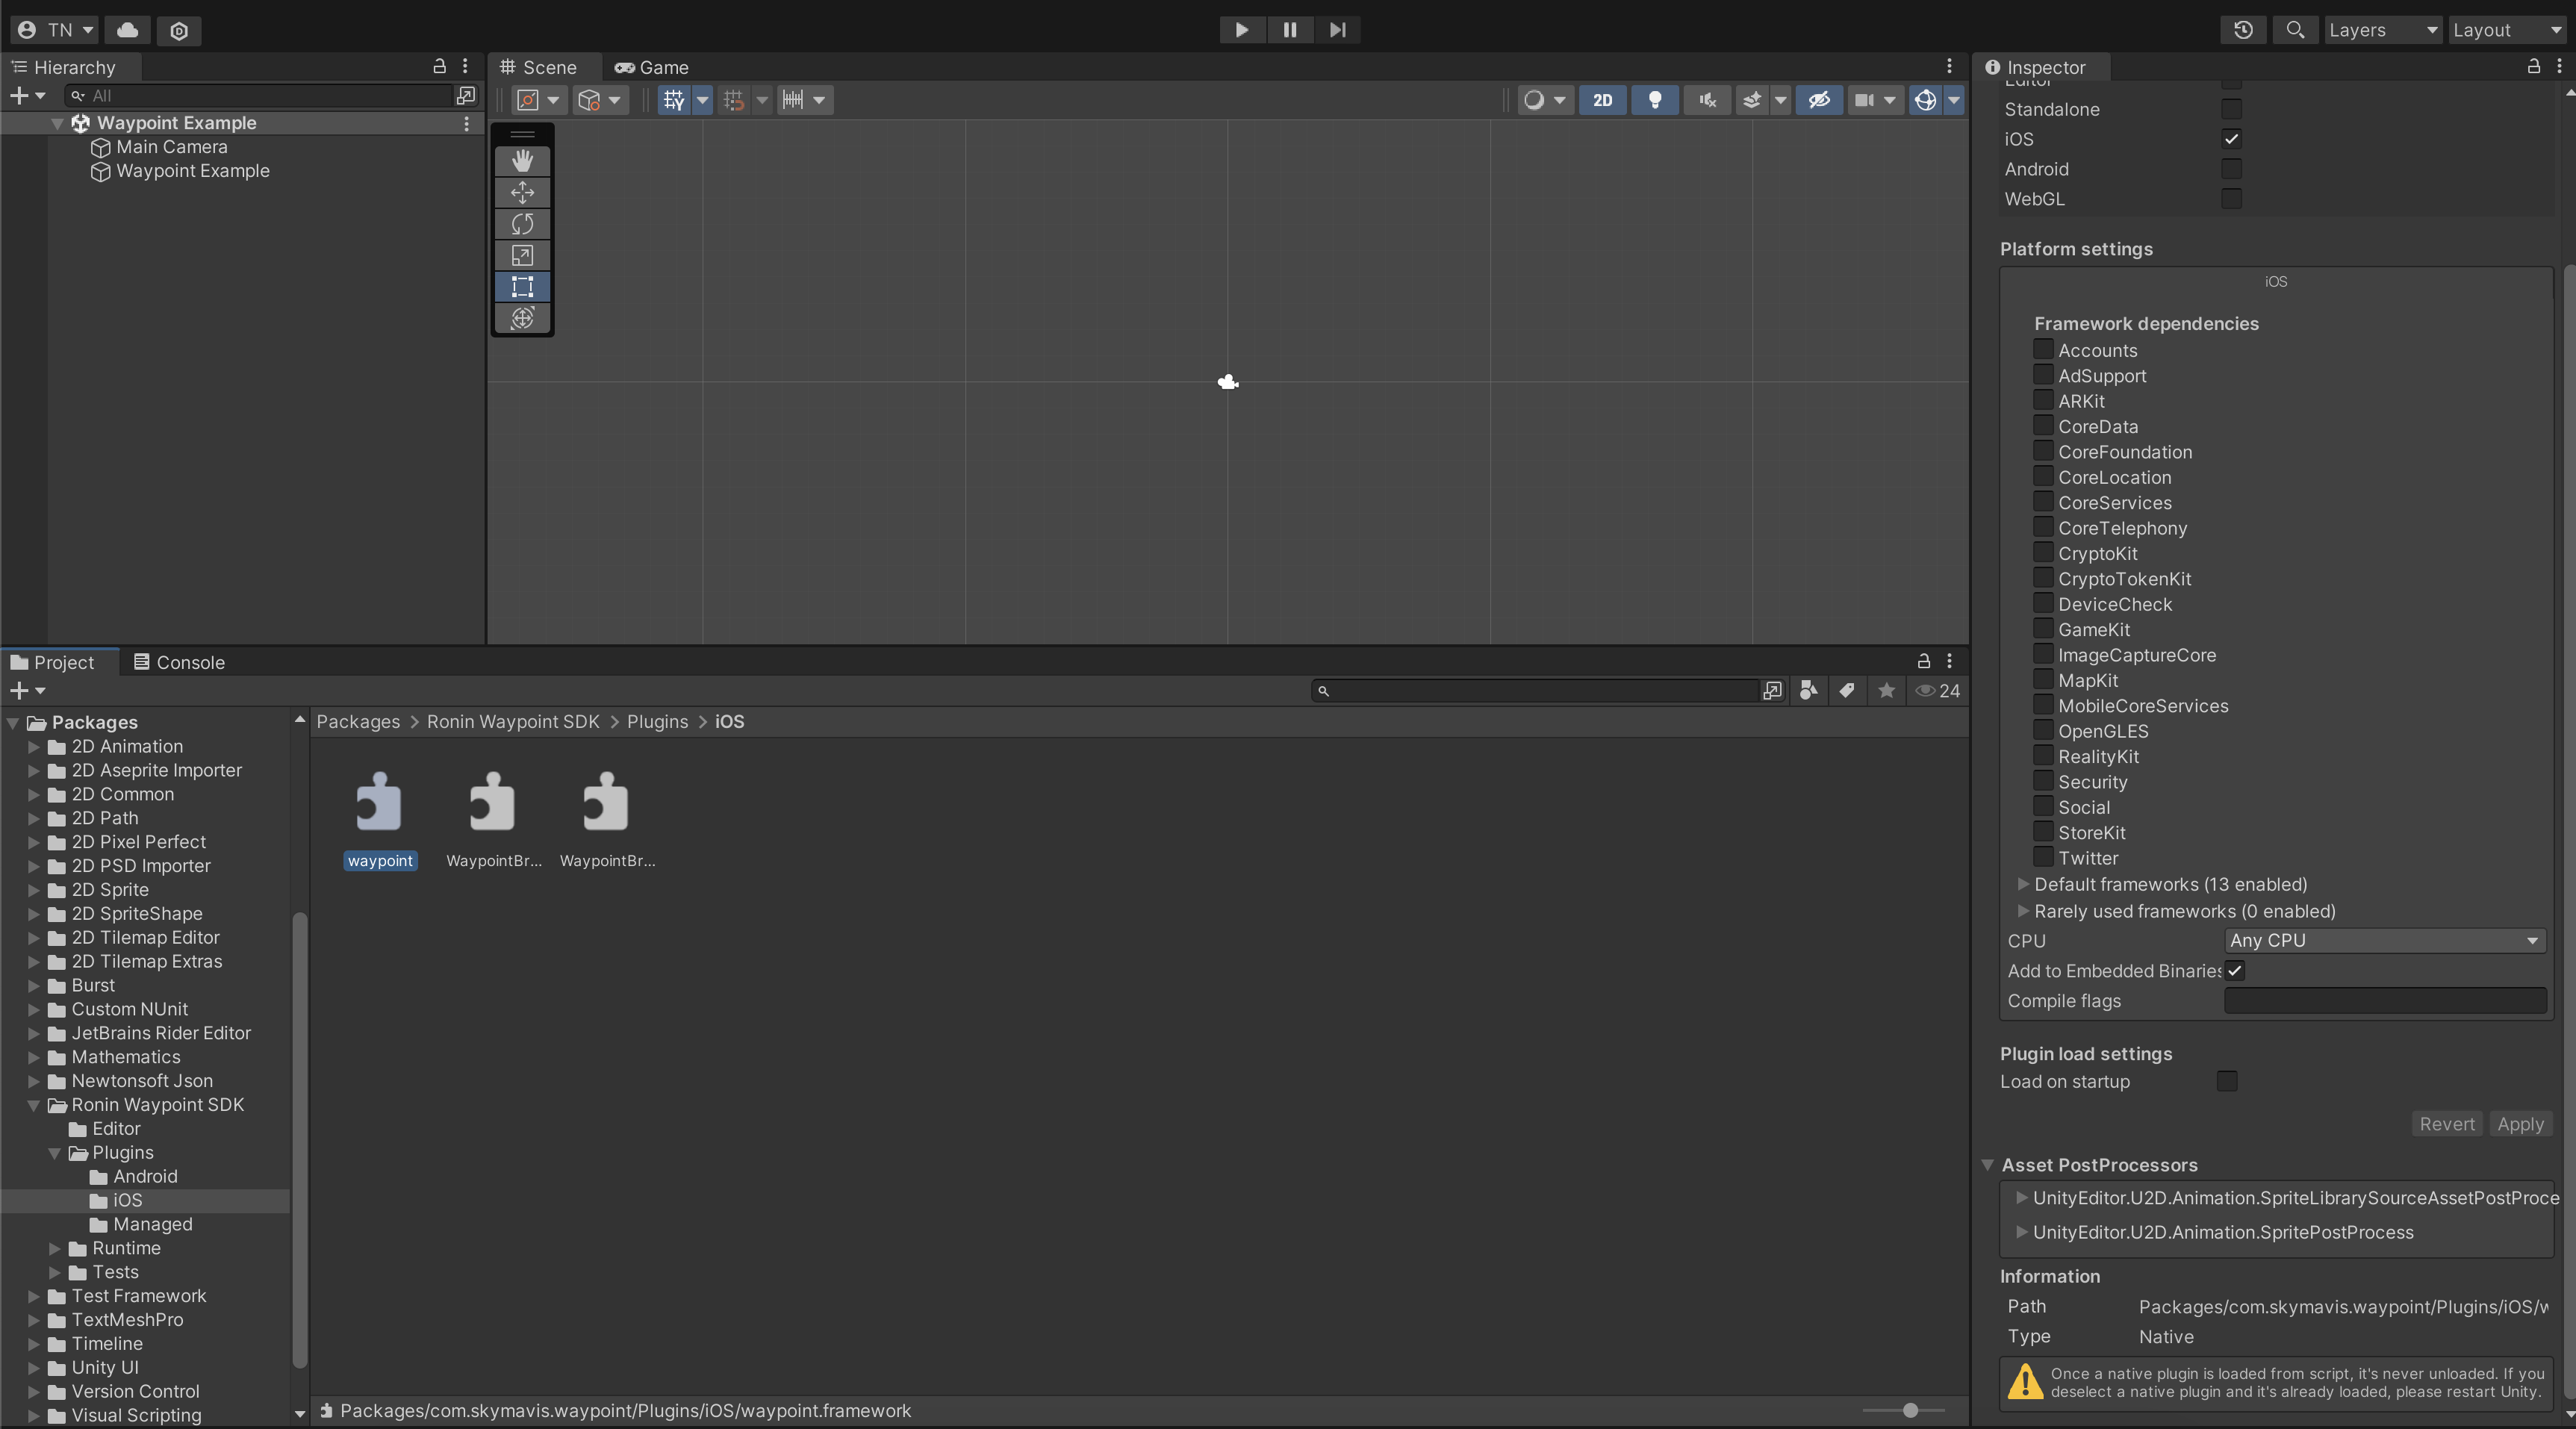This screenshot has height=1429, width=2576.
Task: Open the Layers dropdown
Action: point(2383,30)
